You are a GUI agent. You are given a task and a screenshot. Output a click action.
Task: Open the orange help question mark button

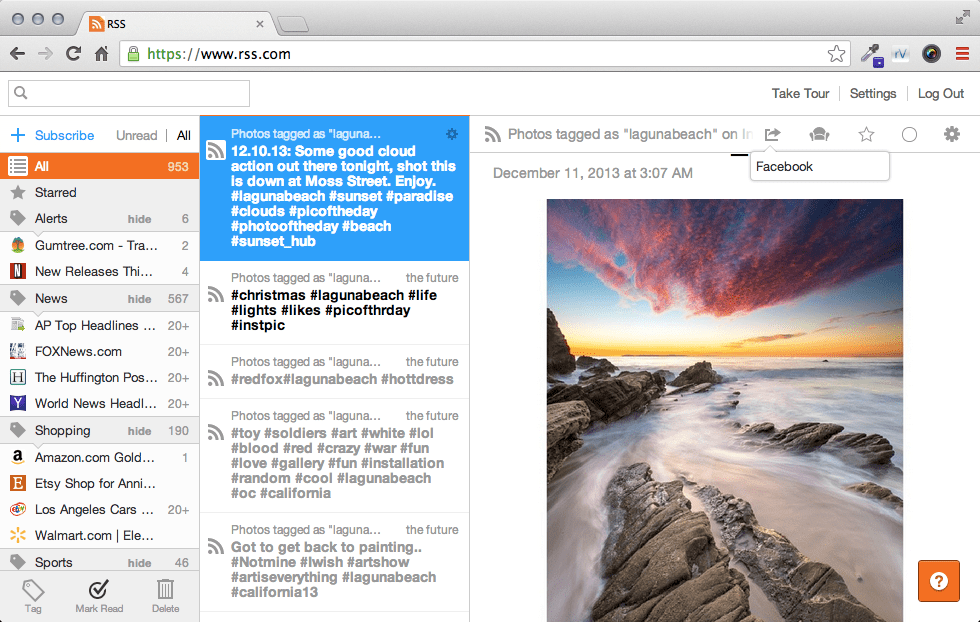tap(938, 581)
